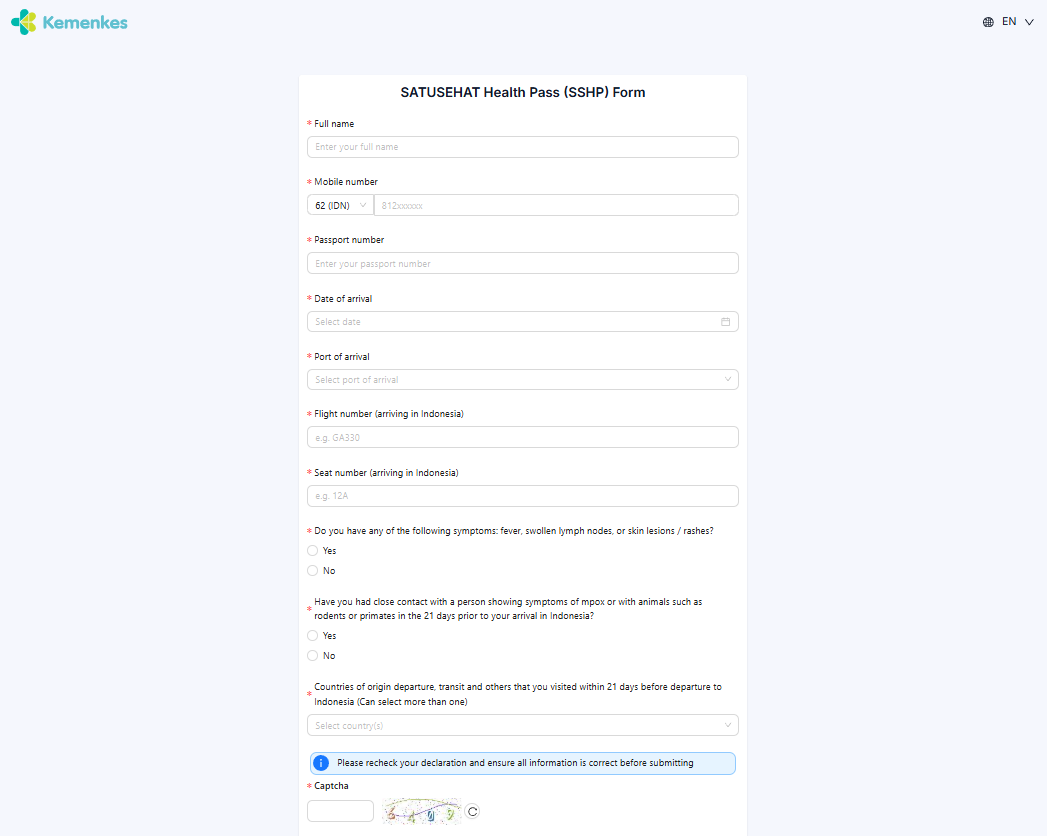Open the Date of arrival picker

point(523,322)
